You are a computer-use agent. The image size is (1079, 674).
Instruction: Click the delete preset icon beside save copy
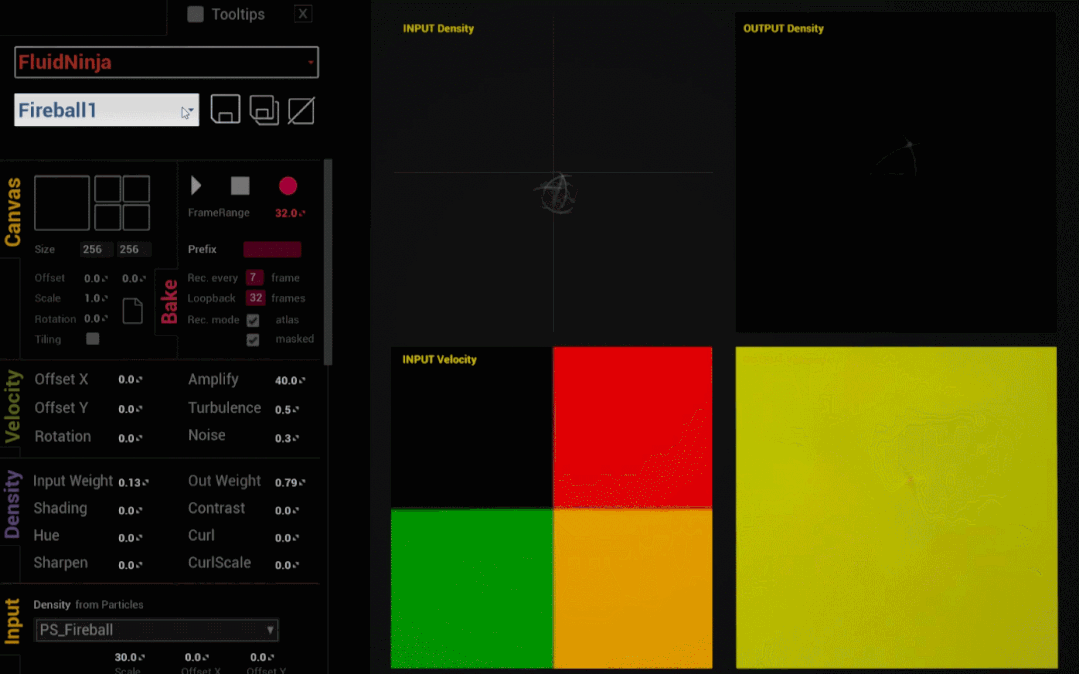click(301, 109)
